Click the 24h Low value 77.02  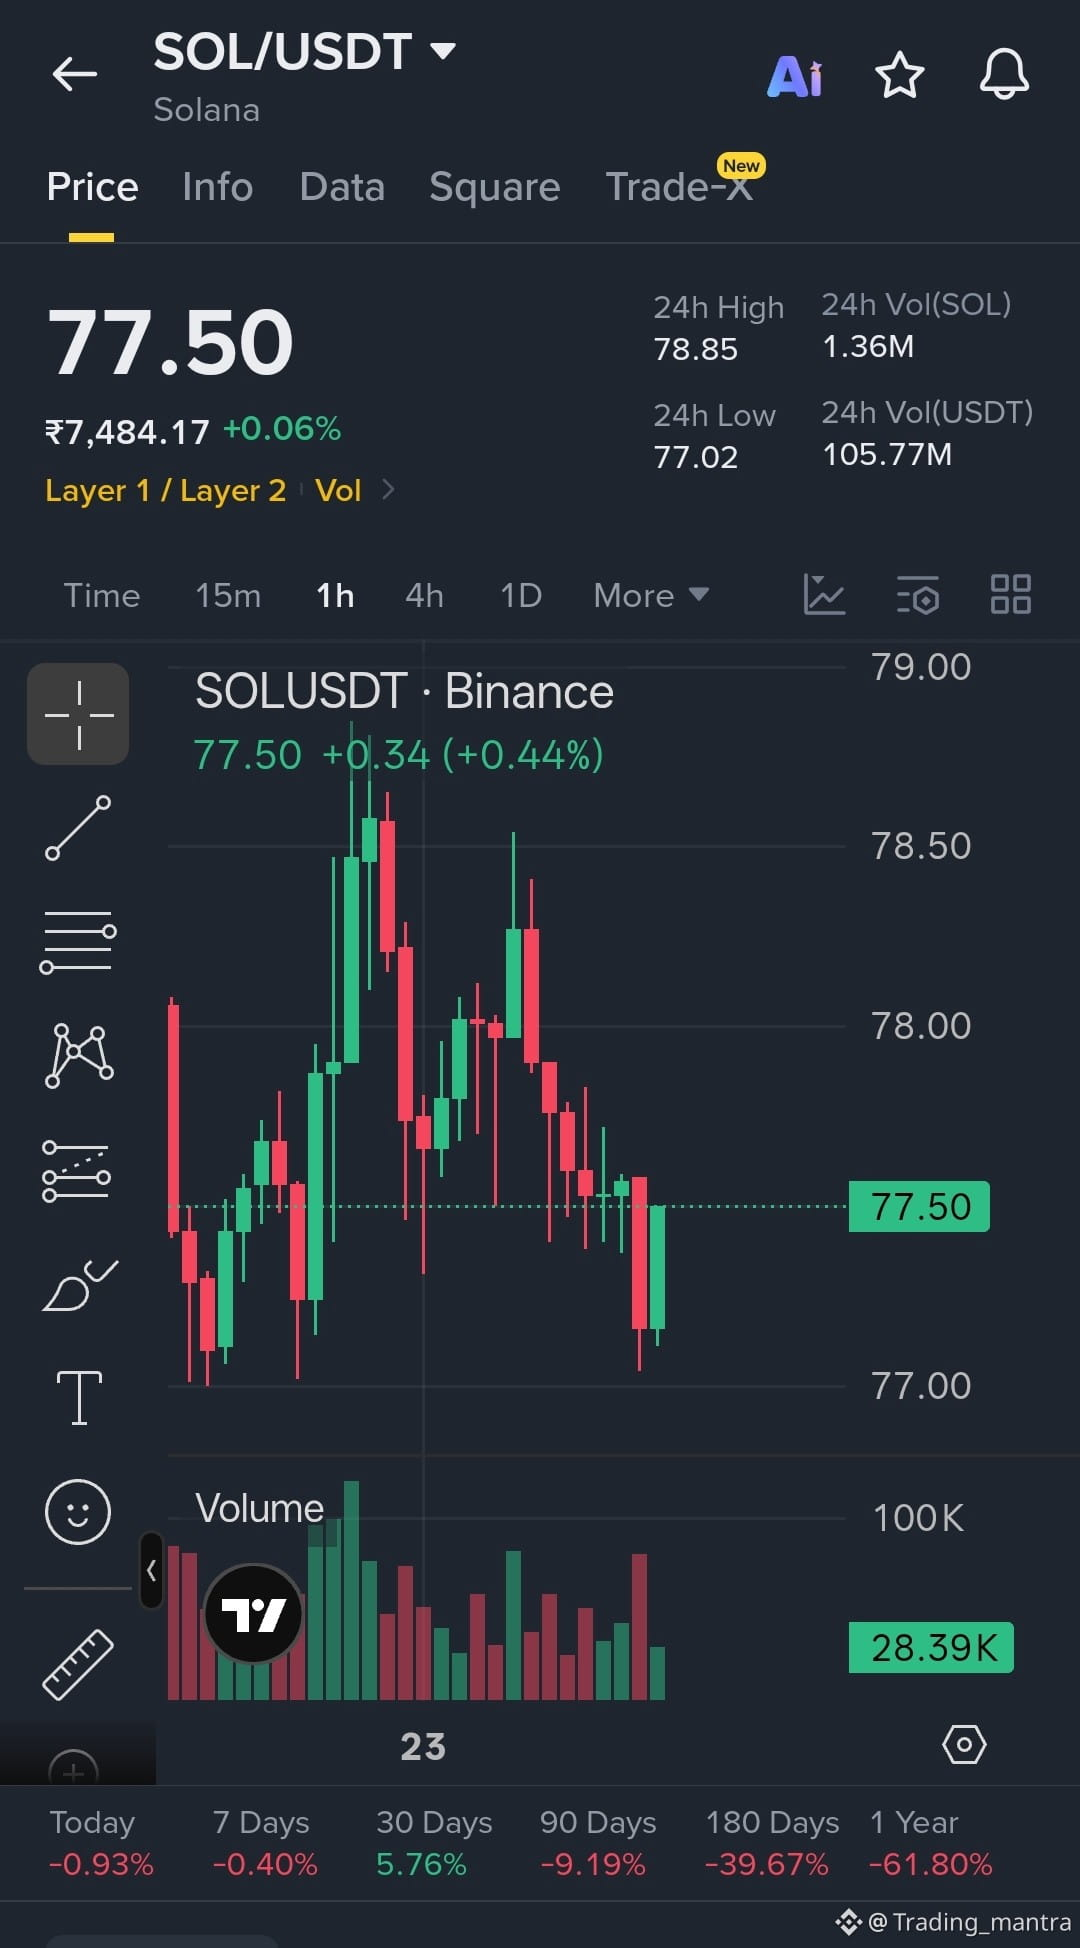click(x=695, y=457)
